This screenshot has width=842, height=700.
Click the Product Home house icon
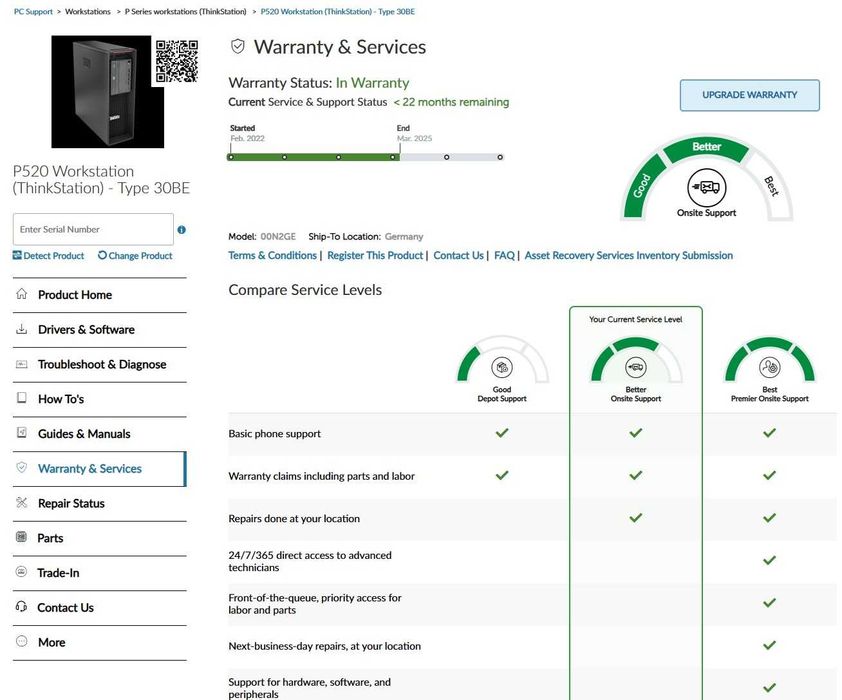coord(21,294)
